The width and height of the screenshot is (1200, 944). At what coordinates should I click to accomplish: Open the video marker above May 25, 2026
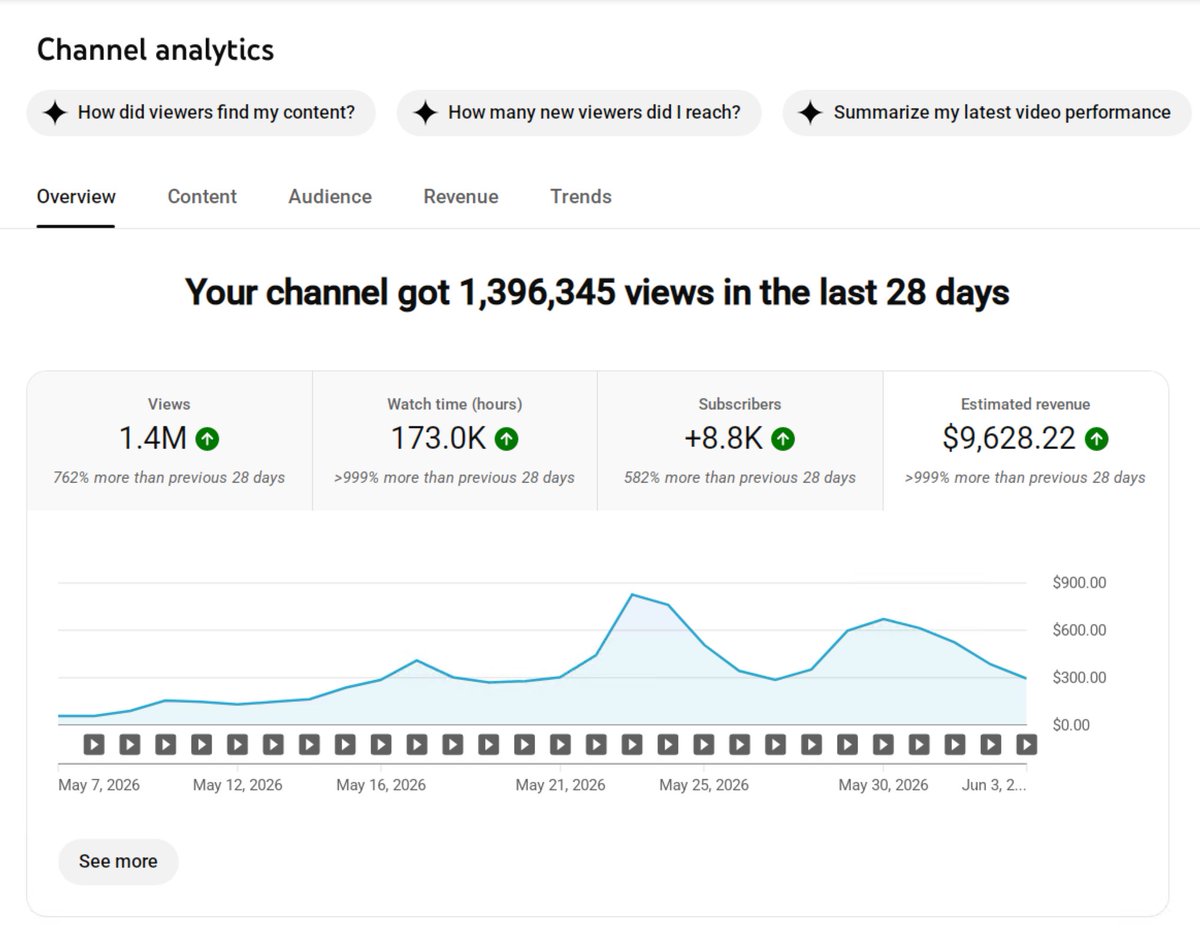pos(704,744)
